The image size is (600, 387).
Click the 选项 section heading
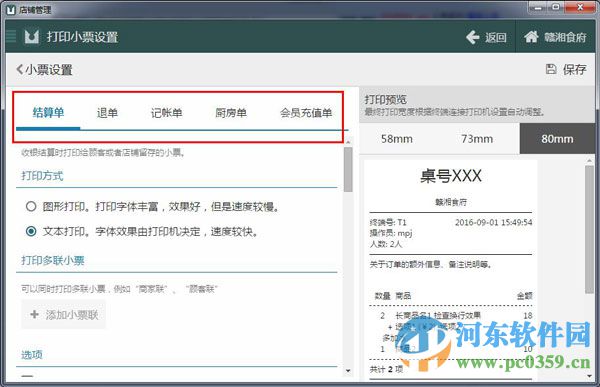click(32, 354)
